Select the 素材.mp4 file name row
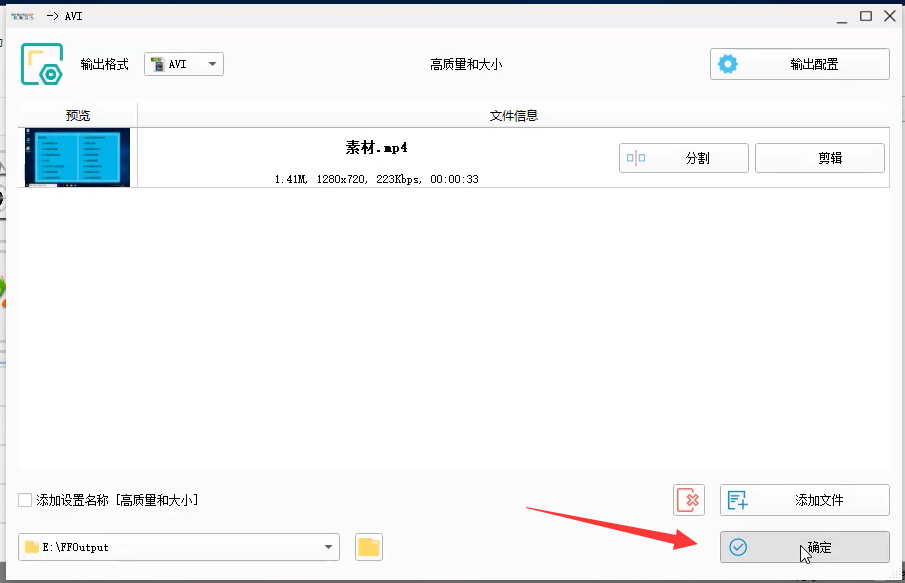The height and width of the screenshot is (583, 905). coord(377,148)
